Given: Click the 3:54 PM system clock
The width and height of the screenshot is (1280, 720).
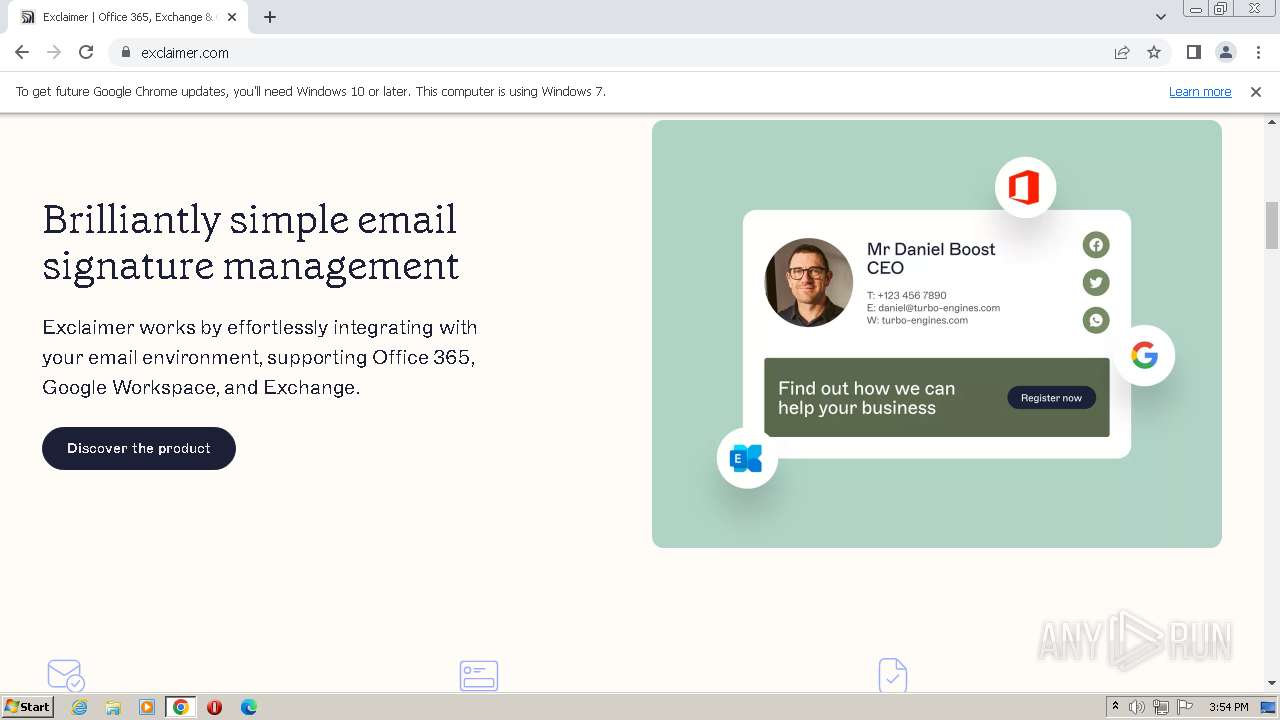Looking at the screenshot, I should click(1228, 707).
